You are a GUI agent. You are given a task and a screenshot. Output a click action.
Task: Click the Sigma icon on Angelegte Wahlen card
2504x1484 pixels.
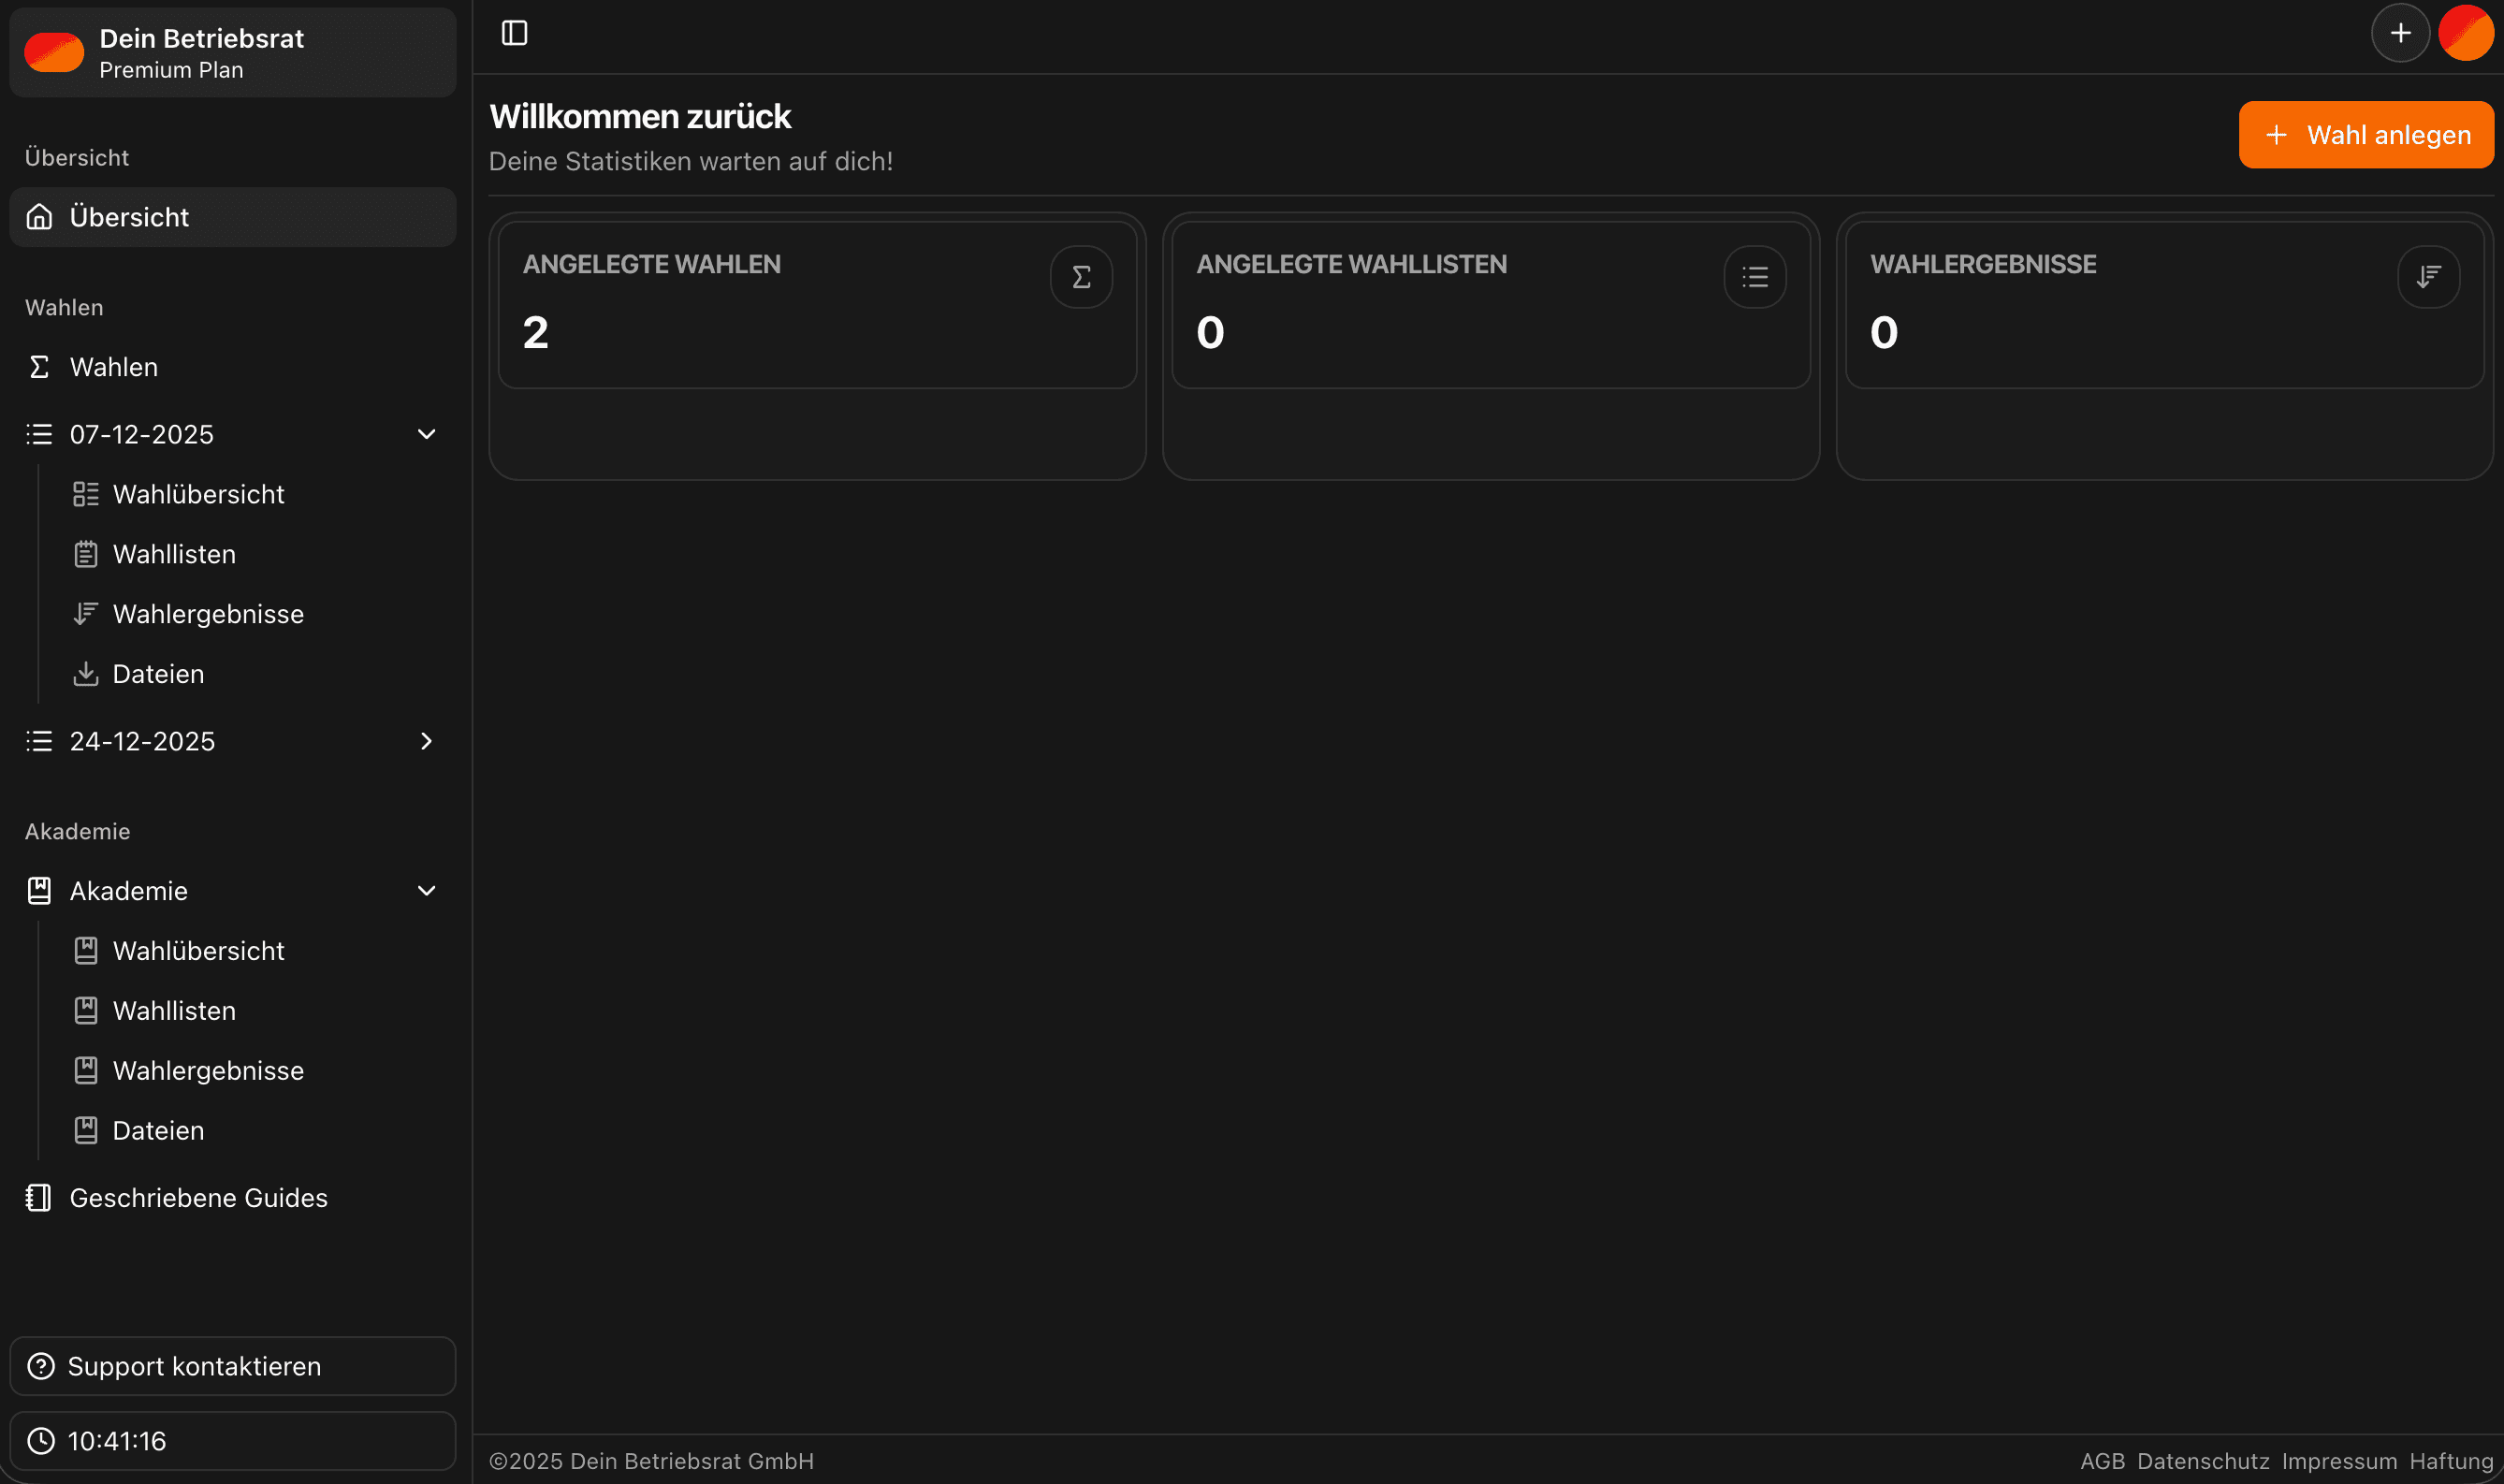(x=1081, y=276)
